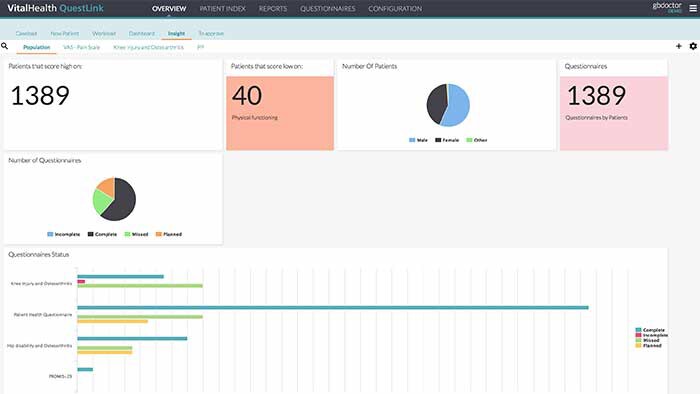Open the hamburger menu at top right
This screenshot has width=700, height=394.
pos(693,8)
